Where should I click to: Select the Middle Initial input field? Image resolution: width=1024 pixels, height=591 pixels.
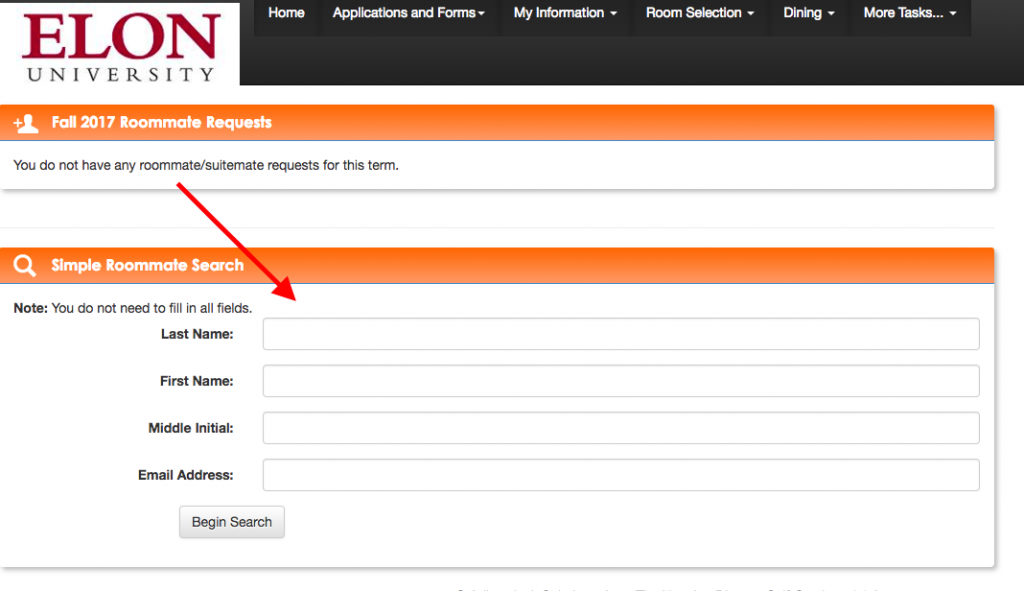(x=620, y=428)
